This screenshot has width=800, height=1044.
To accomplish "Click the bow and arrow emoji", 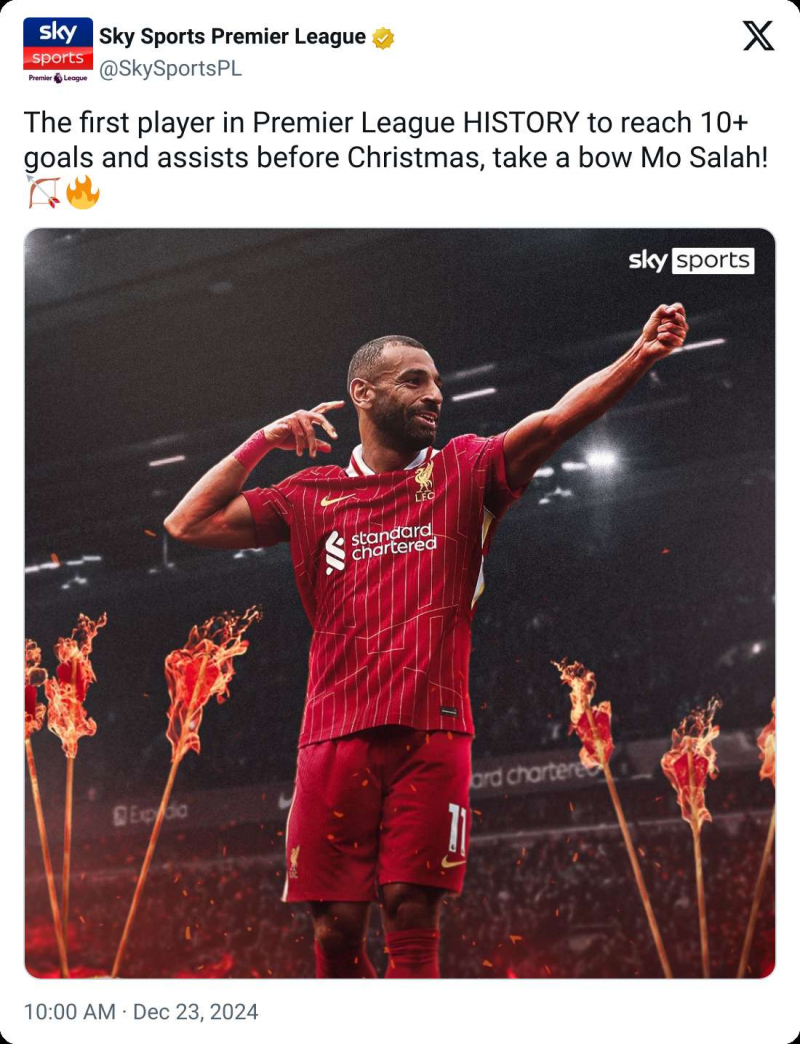I will click(x=43, y=192).
